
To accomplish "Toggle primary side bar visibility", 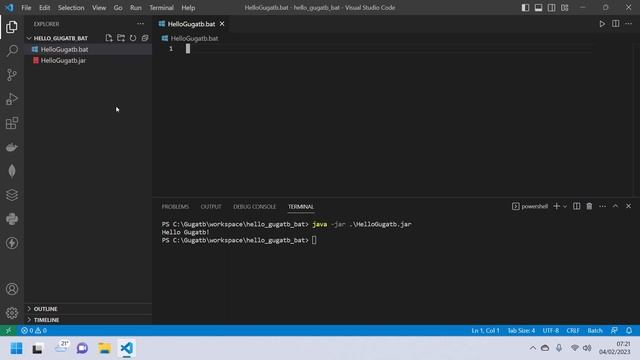I will pyautogui.click(x=525, y=8).
